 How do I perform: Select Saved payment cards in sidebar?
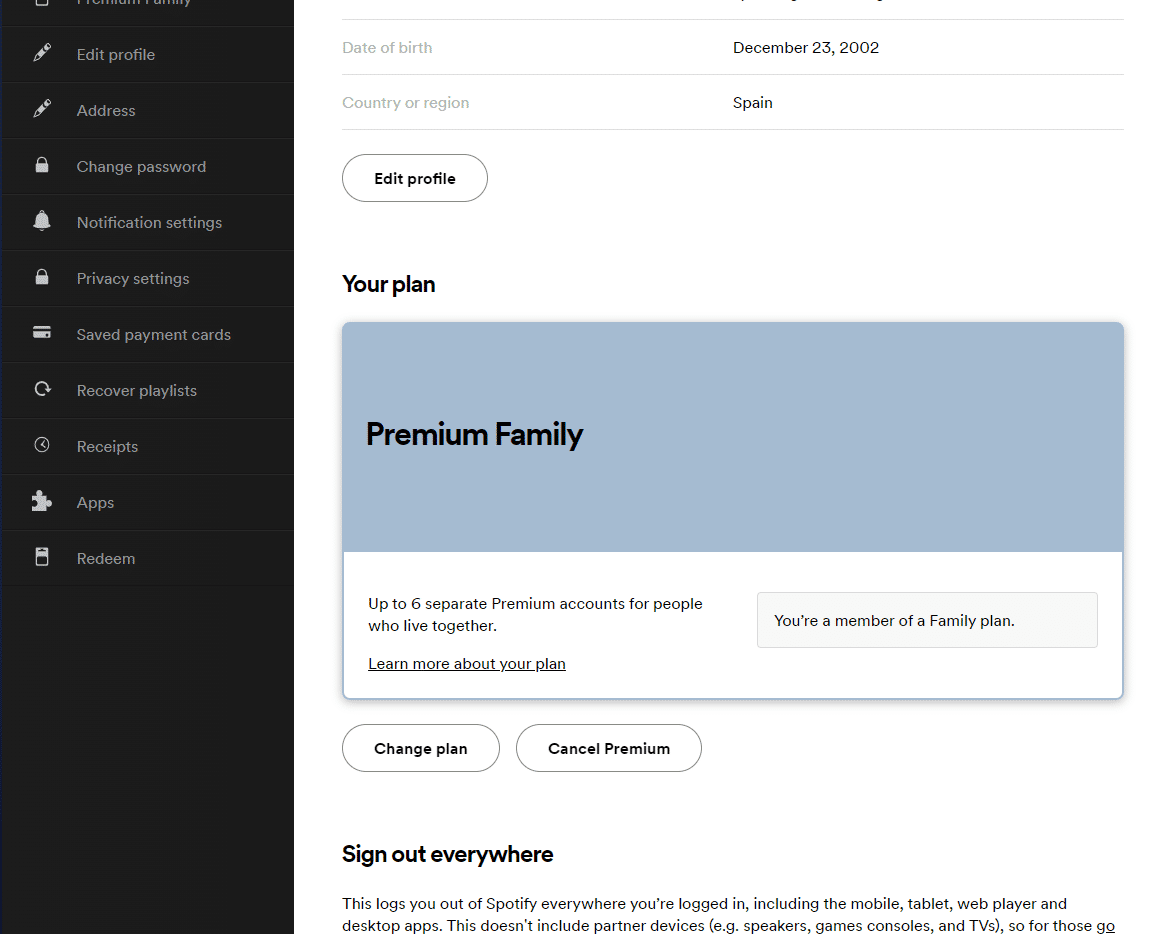point(153,335)
